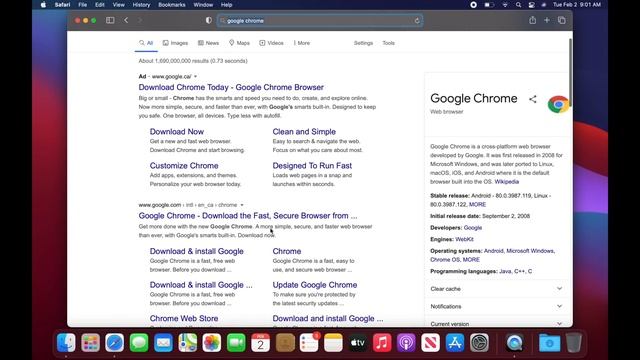Expand the Notifications section
This screenshot has height=360, width=640.
(496, 306)
